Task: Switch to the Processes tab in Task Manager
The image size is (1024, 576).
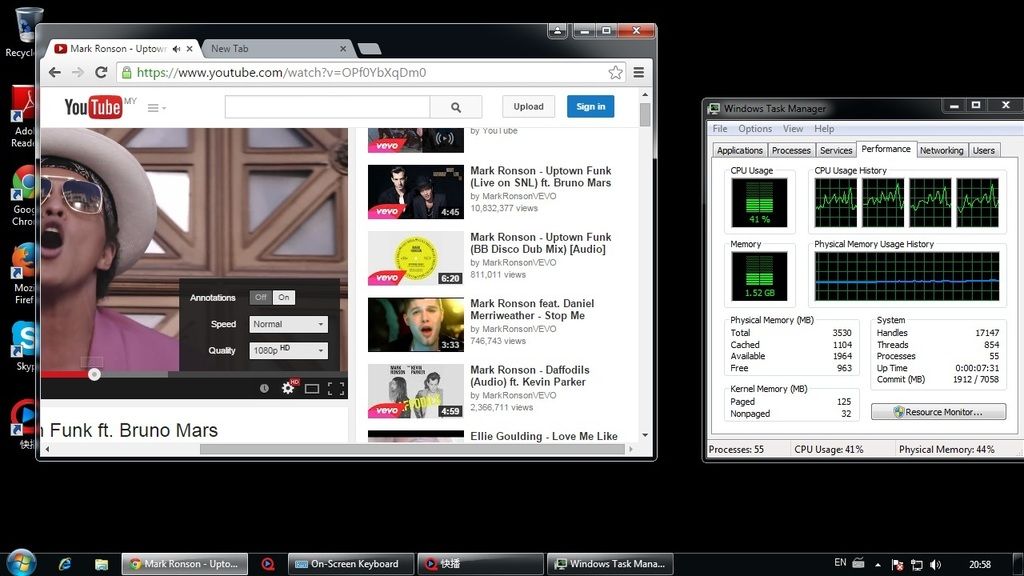Action: pos(791,150)
